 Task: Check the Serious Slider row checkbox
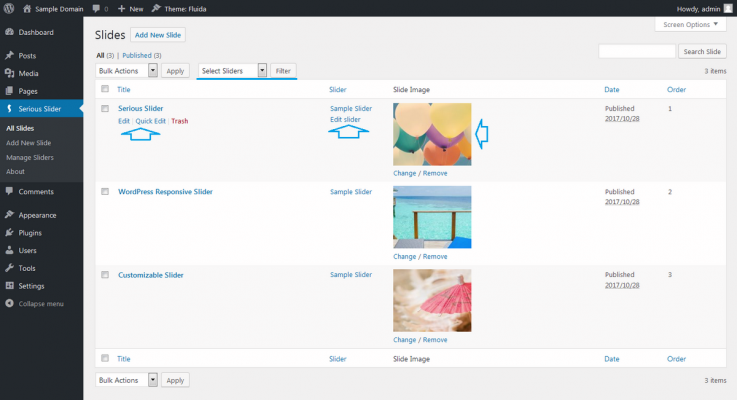pos(105,108)
